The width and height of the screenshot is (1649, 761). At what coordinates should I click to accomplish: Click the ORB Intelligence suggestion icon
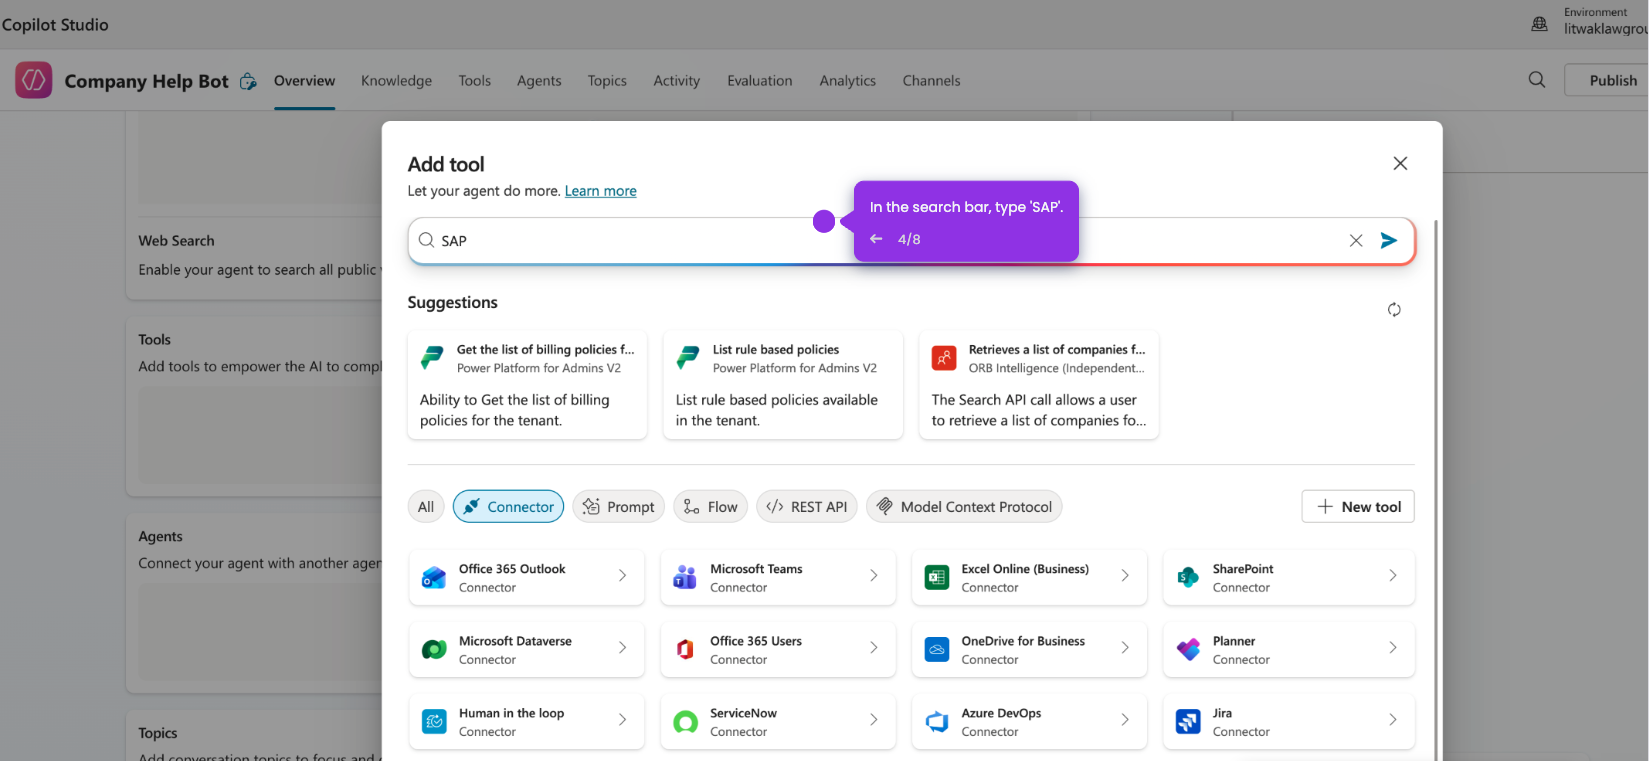944,357
